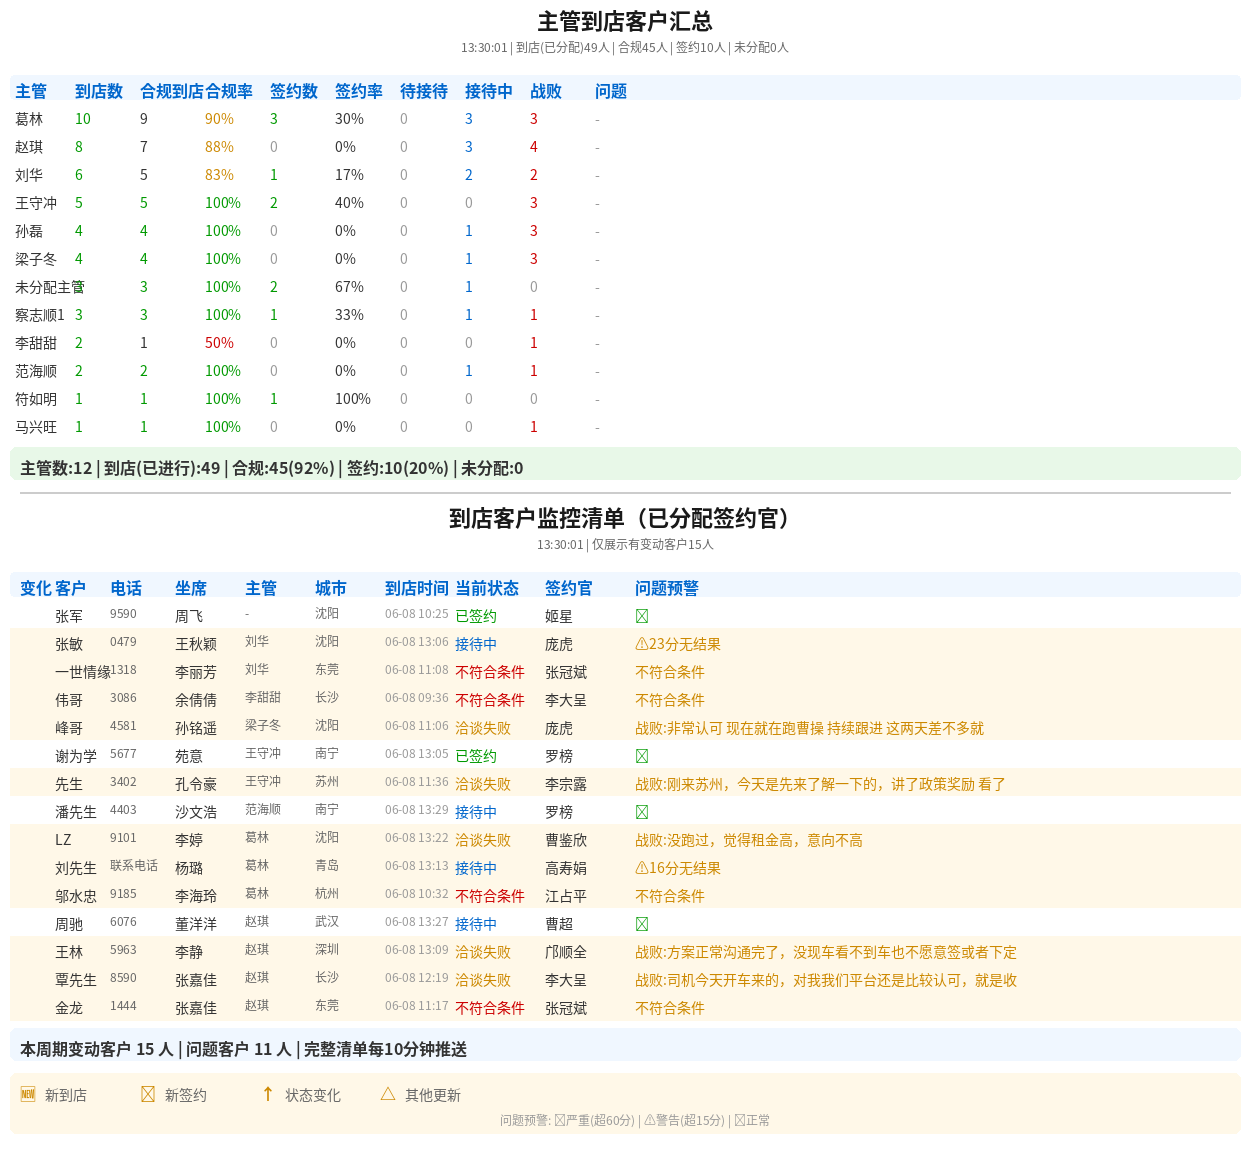1250x1176 pixels.
Task: Click supervisor name 孙磊
Action: coord(29,231)
